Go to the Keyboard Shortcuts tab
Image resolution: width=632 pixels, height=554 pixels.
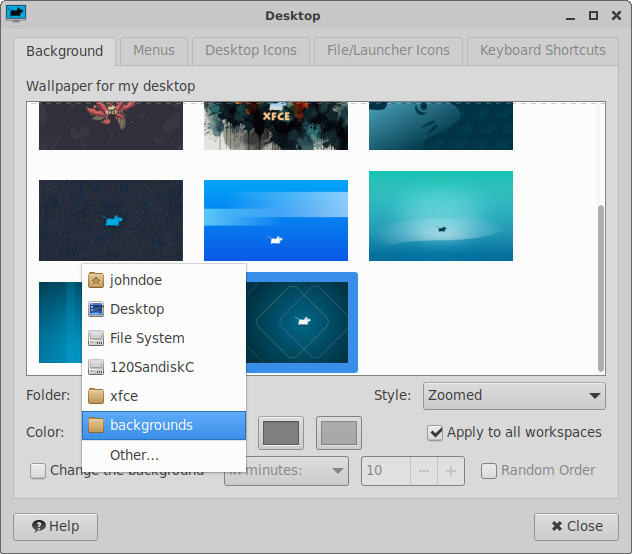coord(543,51)
